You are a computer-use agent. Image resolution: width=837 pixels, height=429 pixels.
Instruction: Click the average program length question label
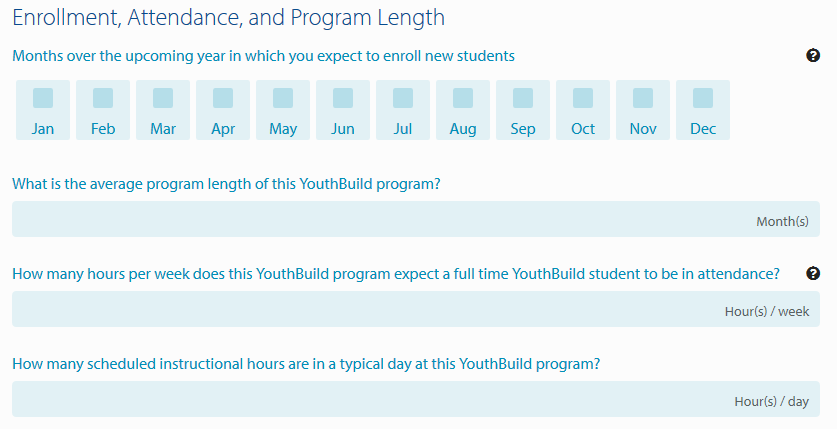coord(227,184)
